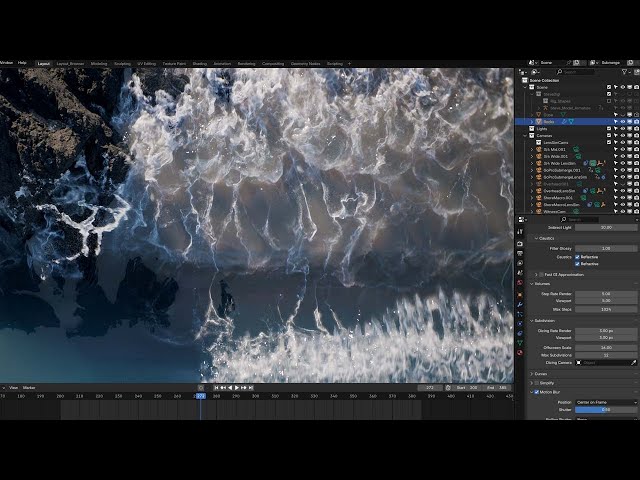640x480 pixels.
Task: Expand the Rocks object in outliner
Action: pos(532,122)
